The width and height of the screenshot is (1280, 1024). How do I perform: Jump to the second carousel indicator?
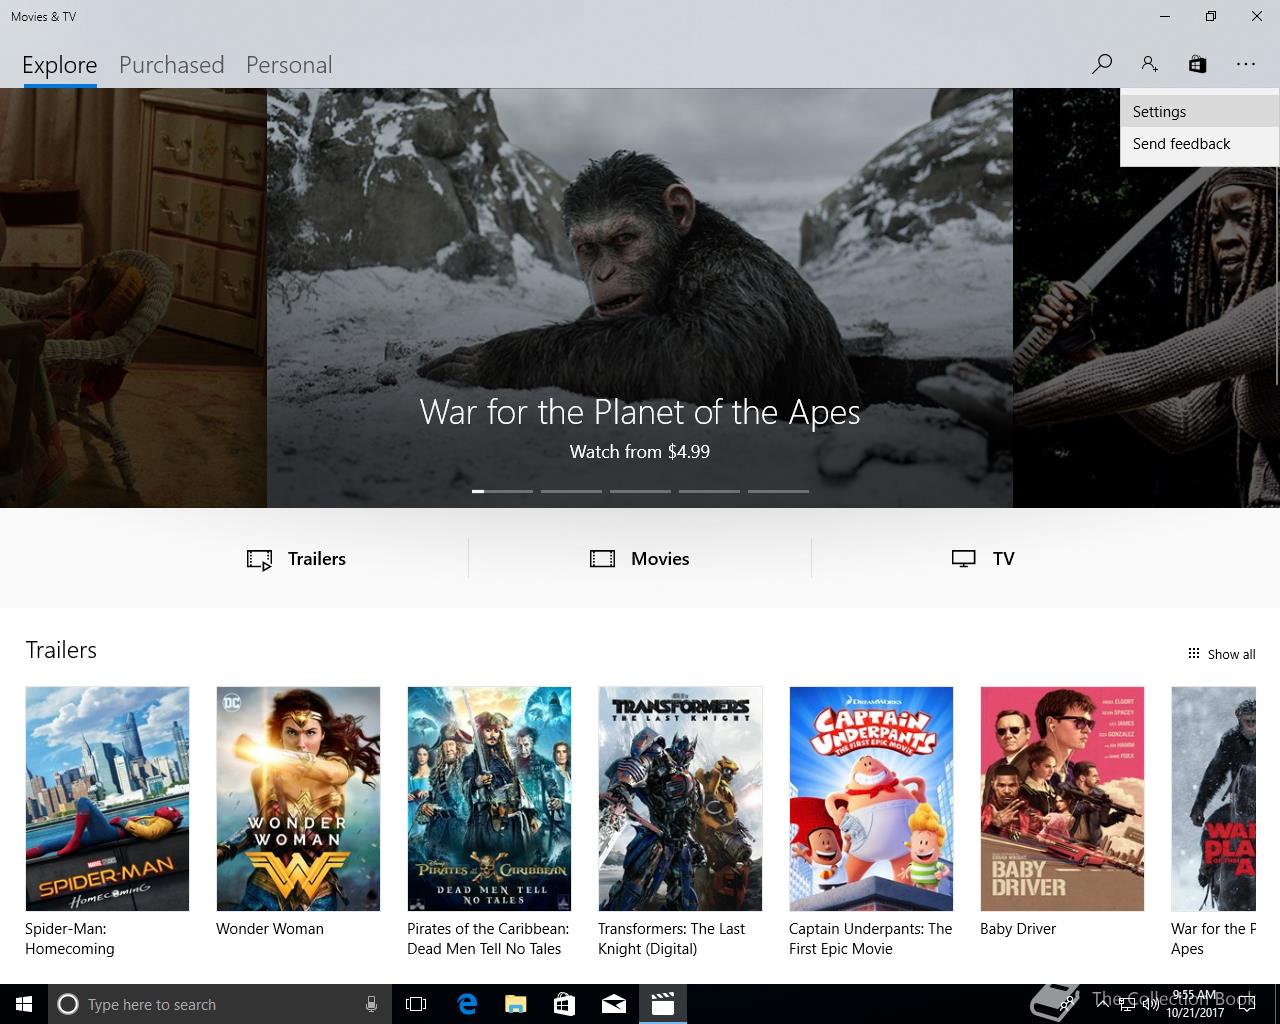571,491
